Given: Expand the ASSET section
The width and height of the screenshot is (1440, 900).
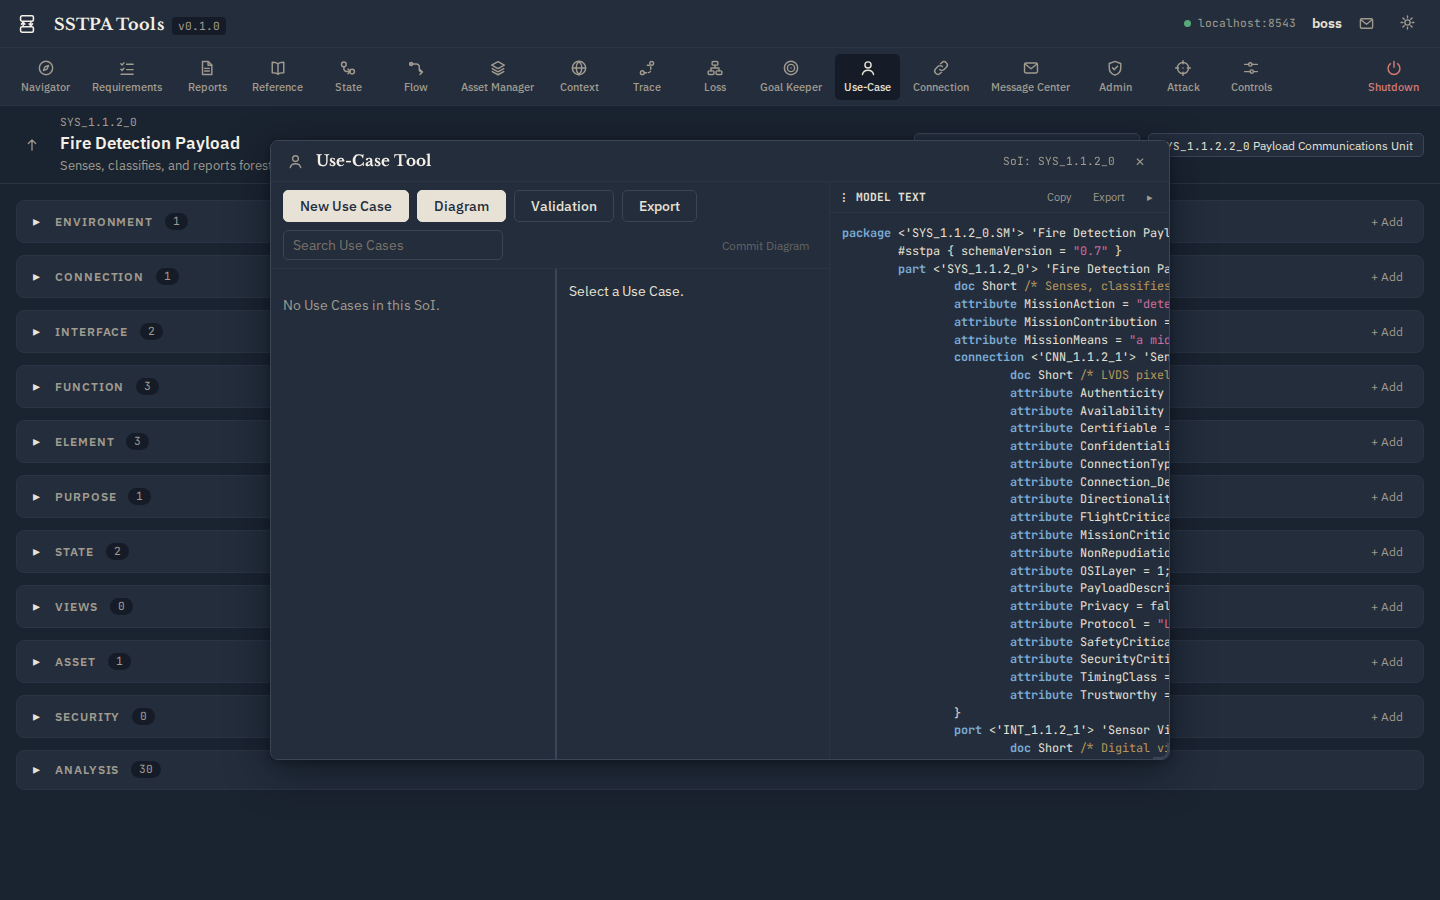Looking at the screenshot, I should tap(36, 662).
